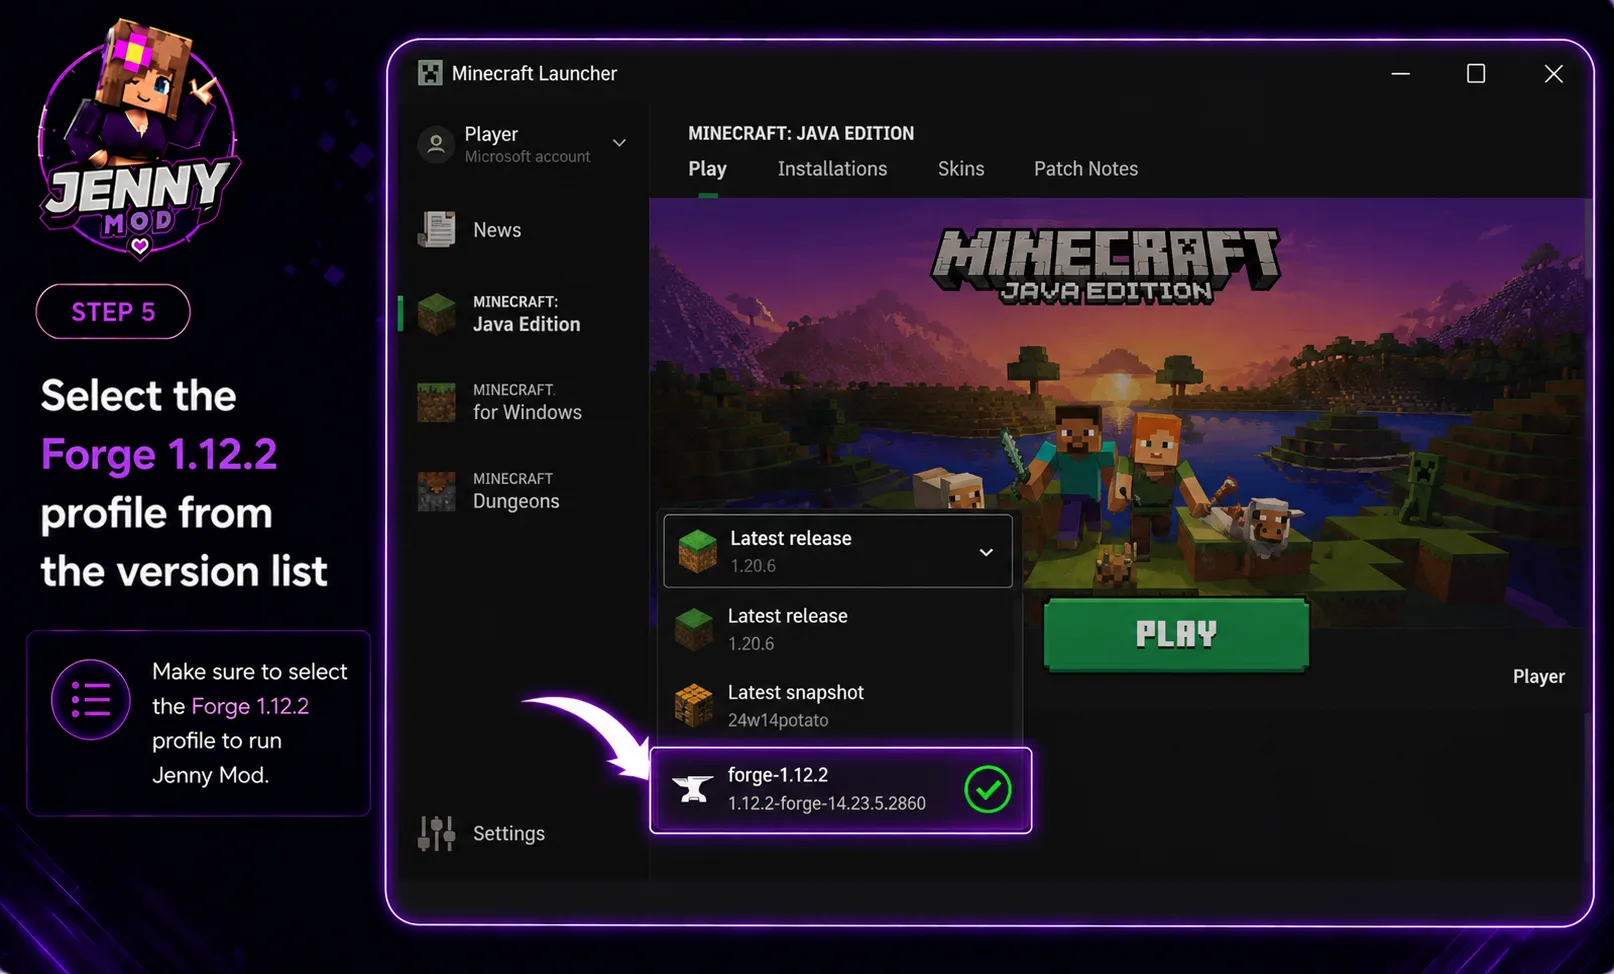The height and width of the screenshot is (974, 1614).
Task: Open the Installations tab
Action: point(832,169)
